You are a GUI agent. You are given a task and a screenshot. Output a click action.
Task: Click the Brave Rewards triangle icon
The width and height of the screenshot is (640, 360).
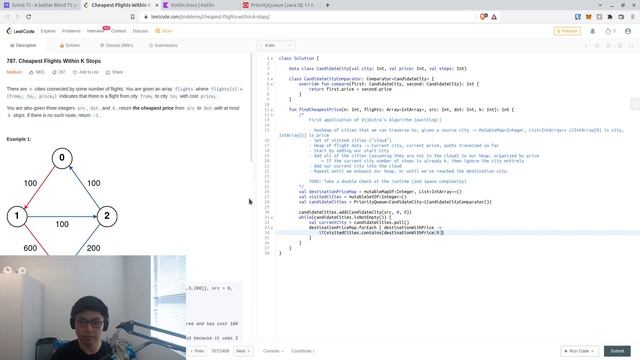(x=494, y=17)
